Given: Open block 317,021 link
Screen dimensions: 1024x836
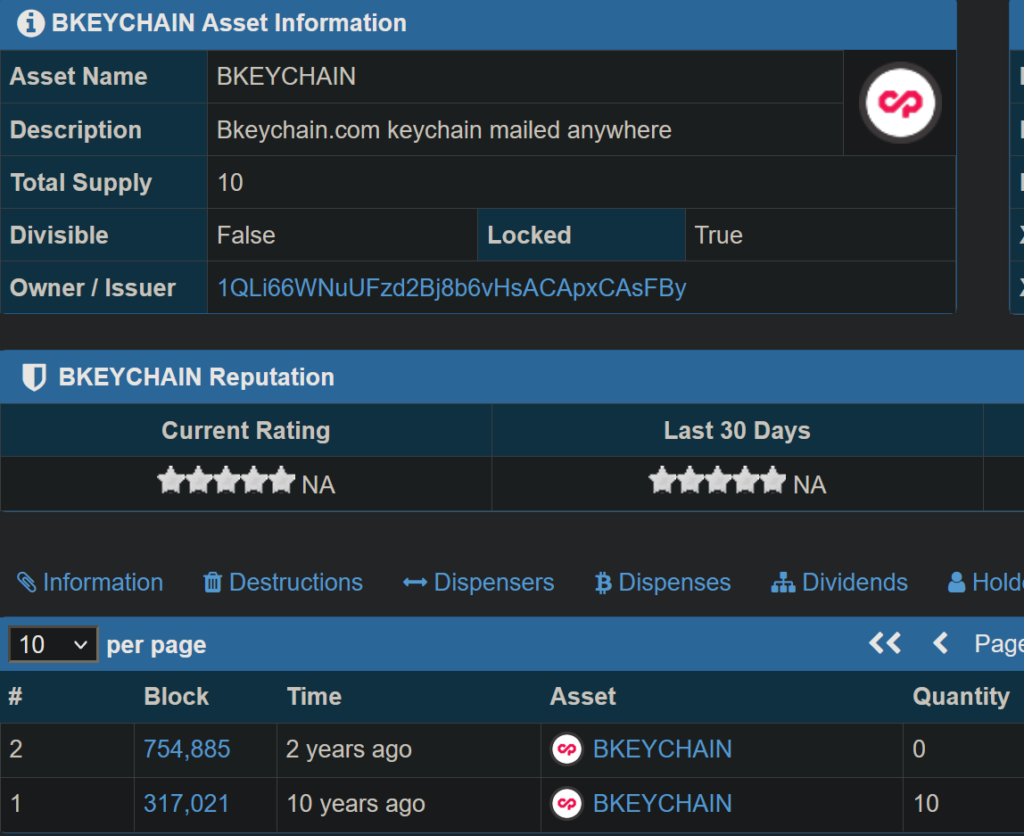Looking at the screenshot, I should point(186,803).
